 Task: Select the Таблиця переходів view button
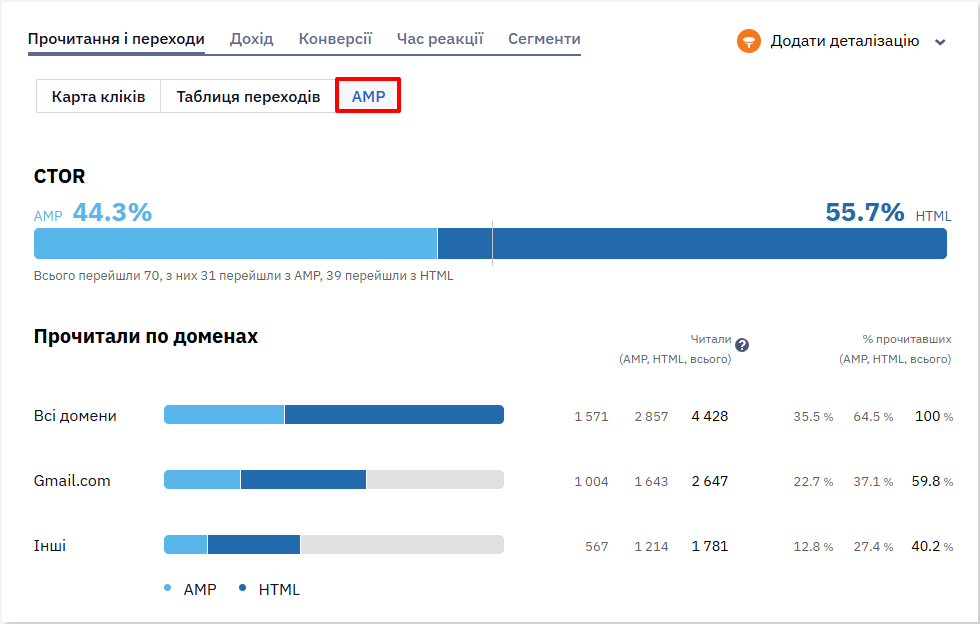click(248, 96)
